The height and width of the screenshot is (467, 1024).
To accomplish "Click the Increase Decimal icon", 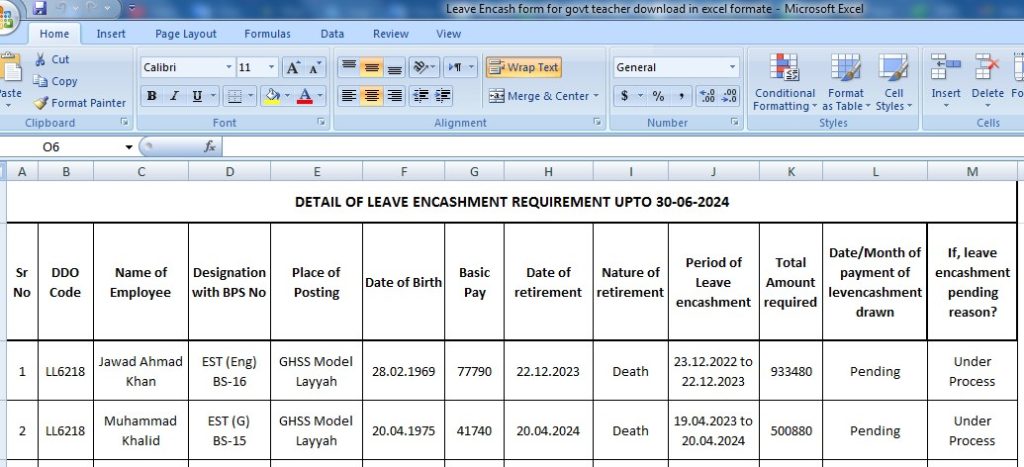I will pyautogui.click(x=707, y=97).
